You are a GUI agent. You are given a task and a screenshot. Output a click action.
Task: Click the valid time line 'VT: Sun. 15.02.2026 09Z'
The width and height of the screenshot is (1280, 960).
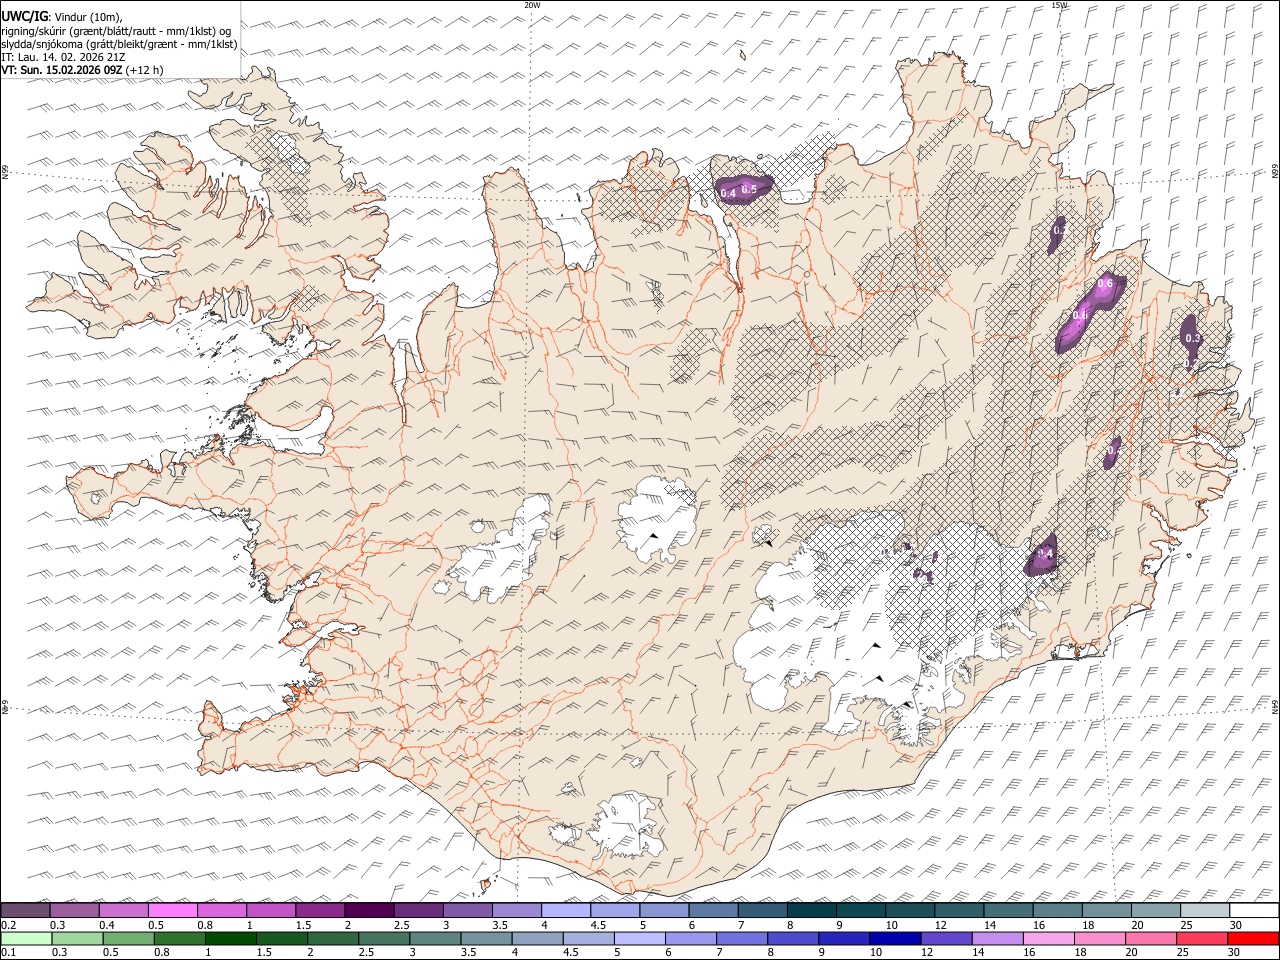coord(62,70)
